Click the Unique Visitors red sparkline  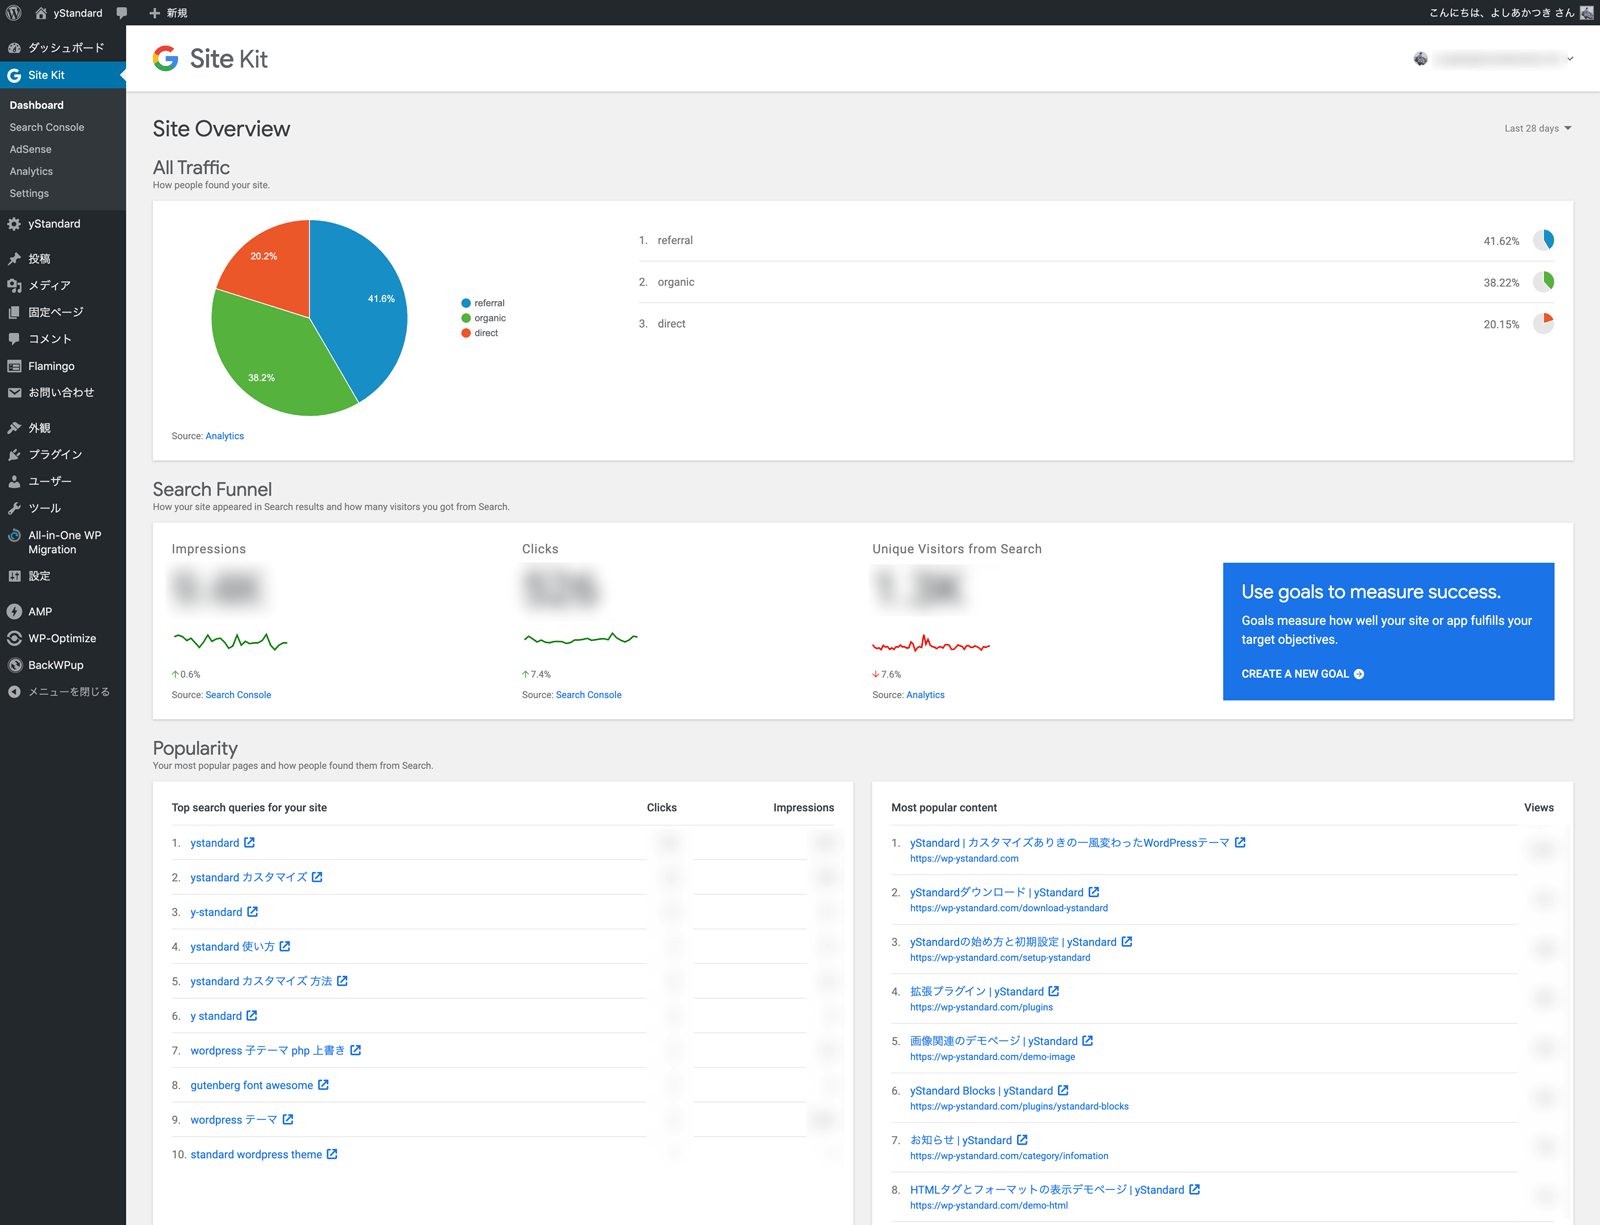[931, 643]
